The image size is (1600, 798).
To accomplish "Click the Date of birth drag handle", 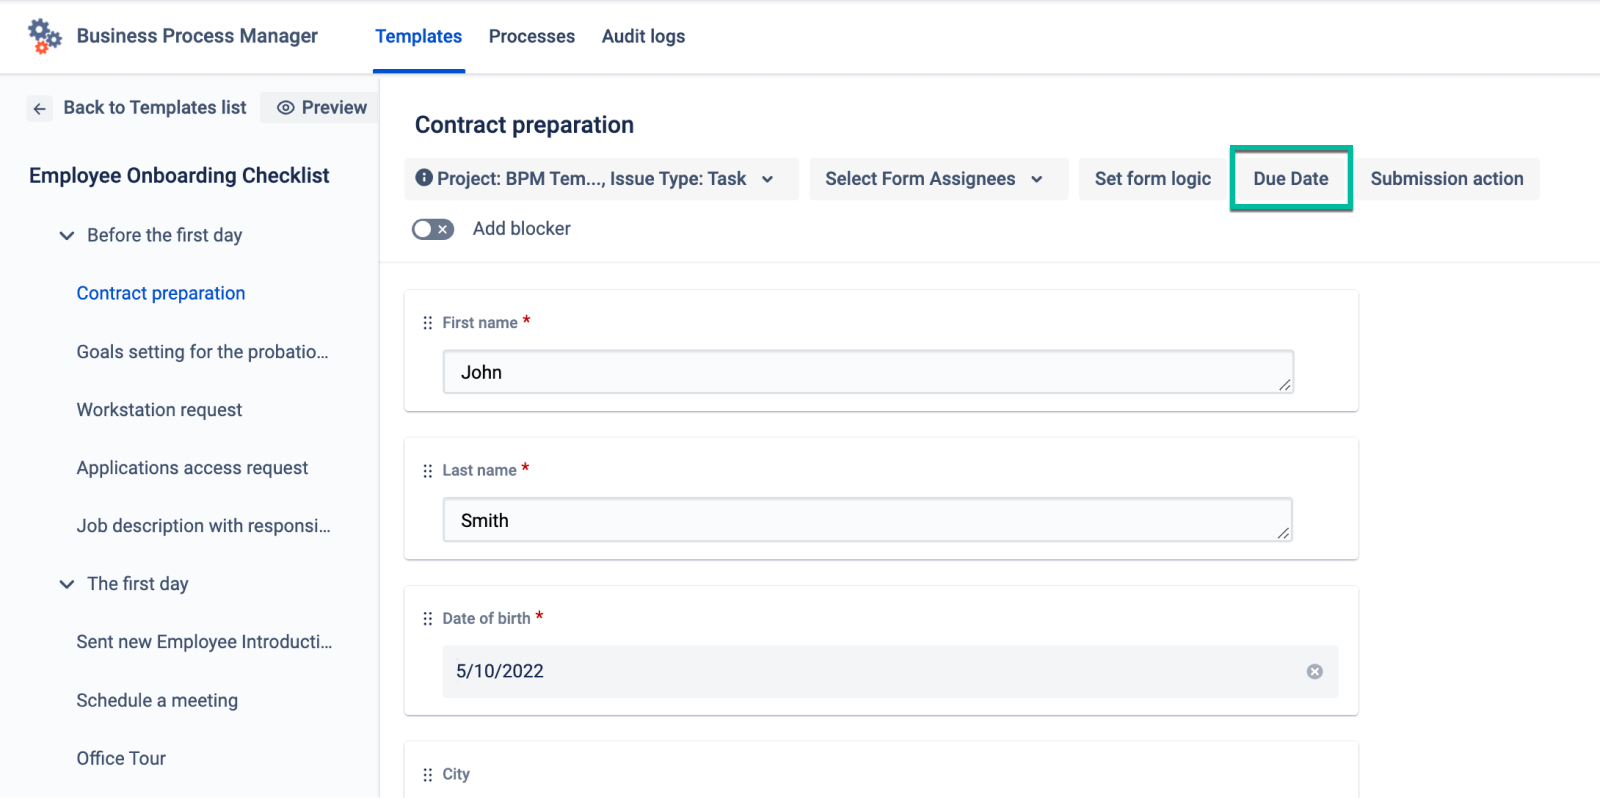I will click(428, 619).
